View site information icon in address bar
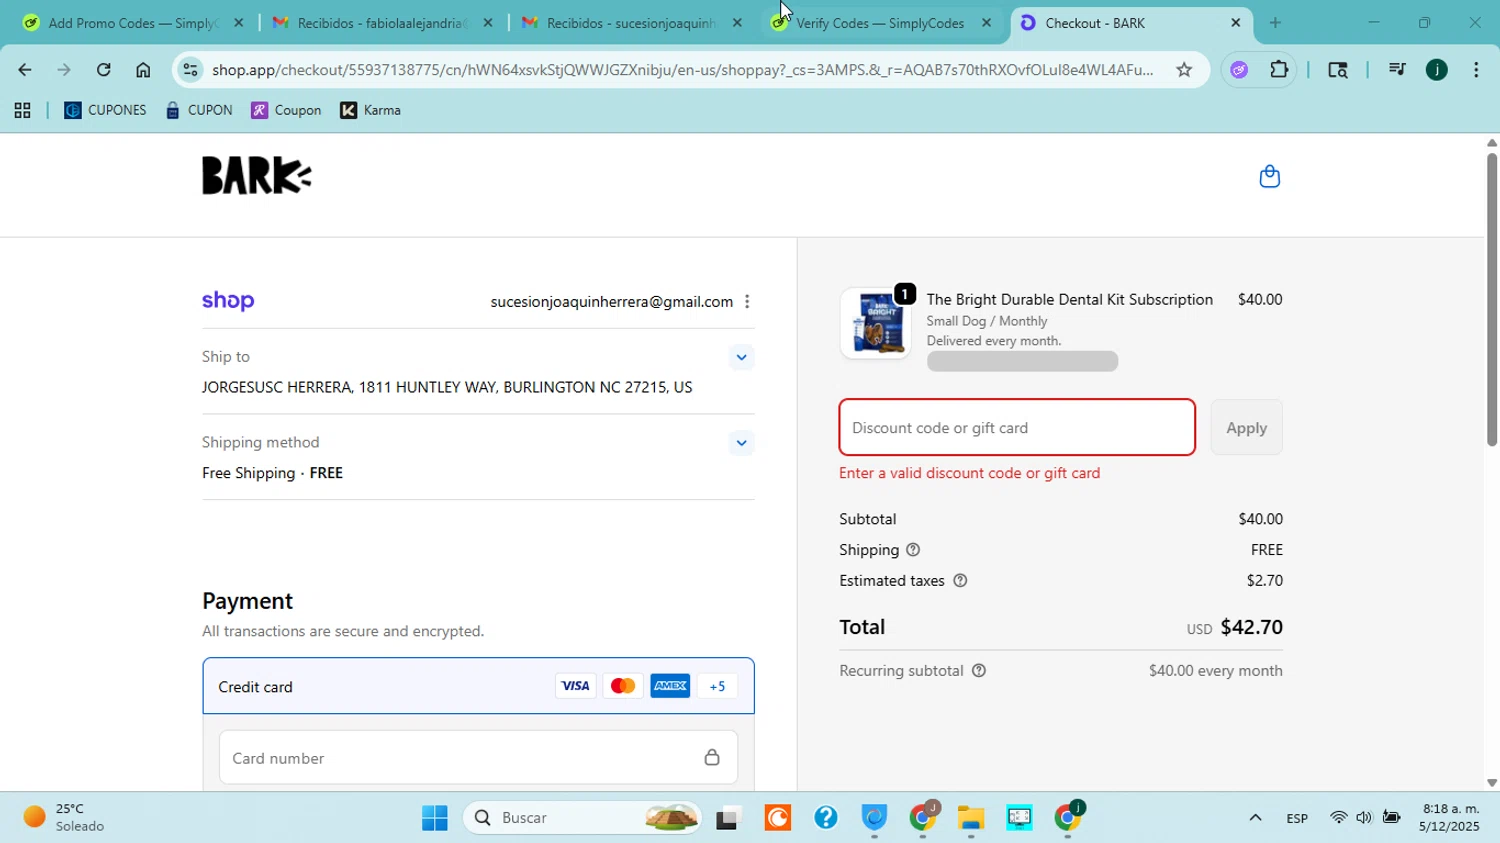 coord(190,69)
